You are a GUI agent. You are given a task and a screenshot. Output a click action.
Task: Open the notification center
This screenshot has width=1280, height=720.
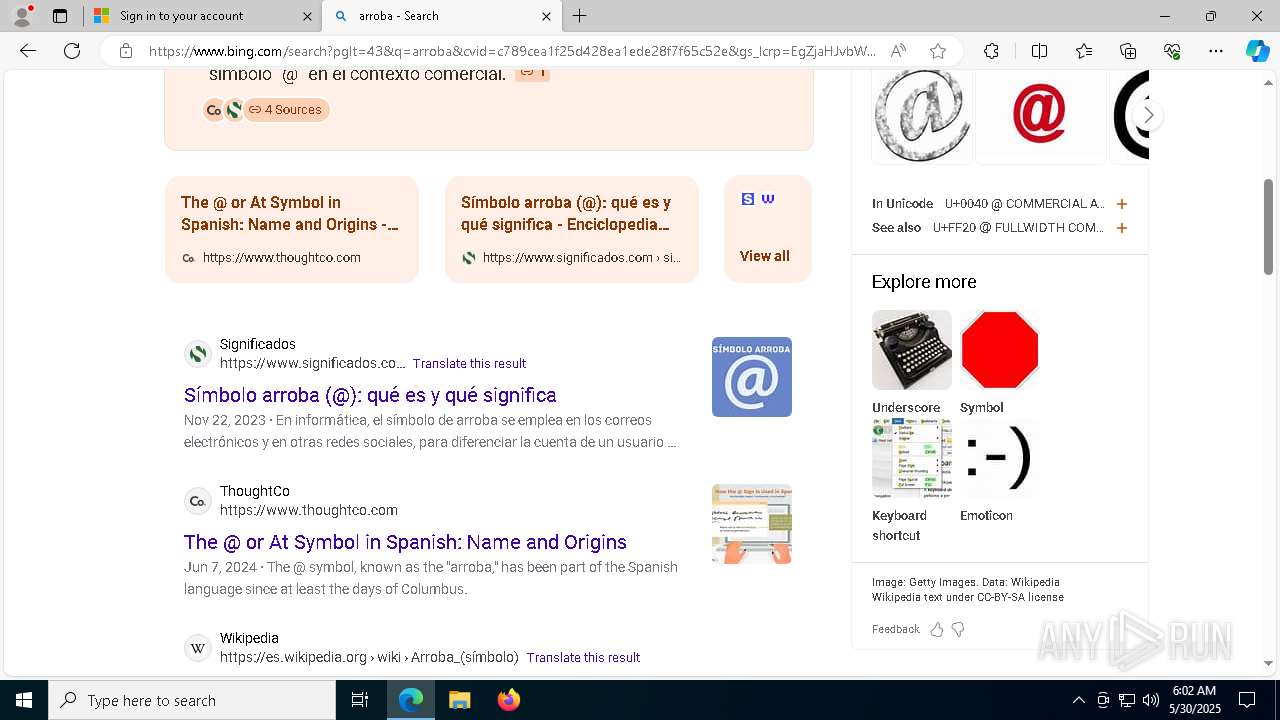point(1247,700)
